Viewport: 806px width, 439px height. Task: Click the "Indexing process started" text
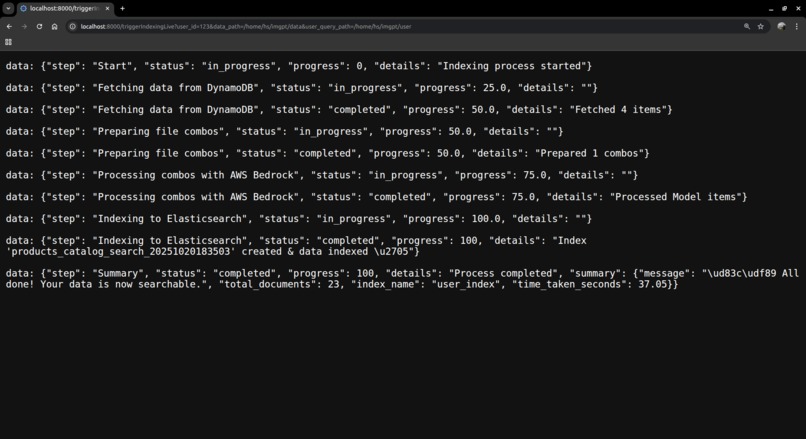511,66
